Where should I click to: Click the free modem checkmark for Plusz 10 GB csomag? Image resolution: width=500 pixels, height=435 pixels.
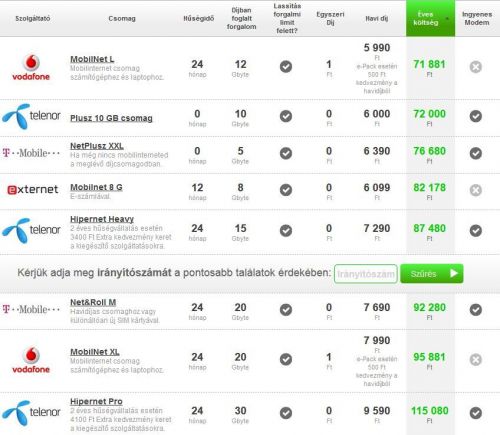tap(476, 116)
